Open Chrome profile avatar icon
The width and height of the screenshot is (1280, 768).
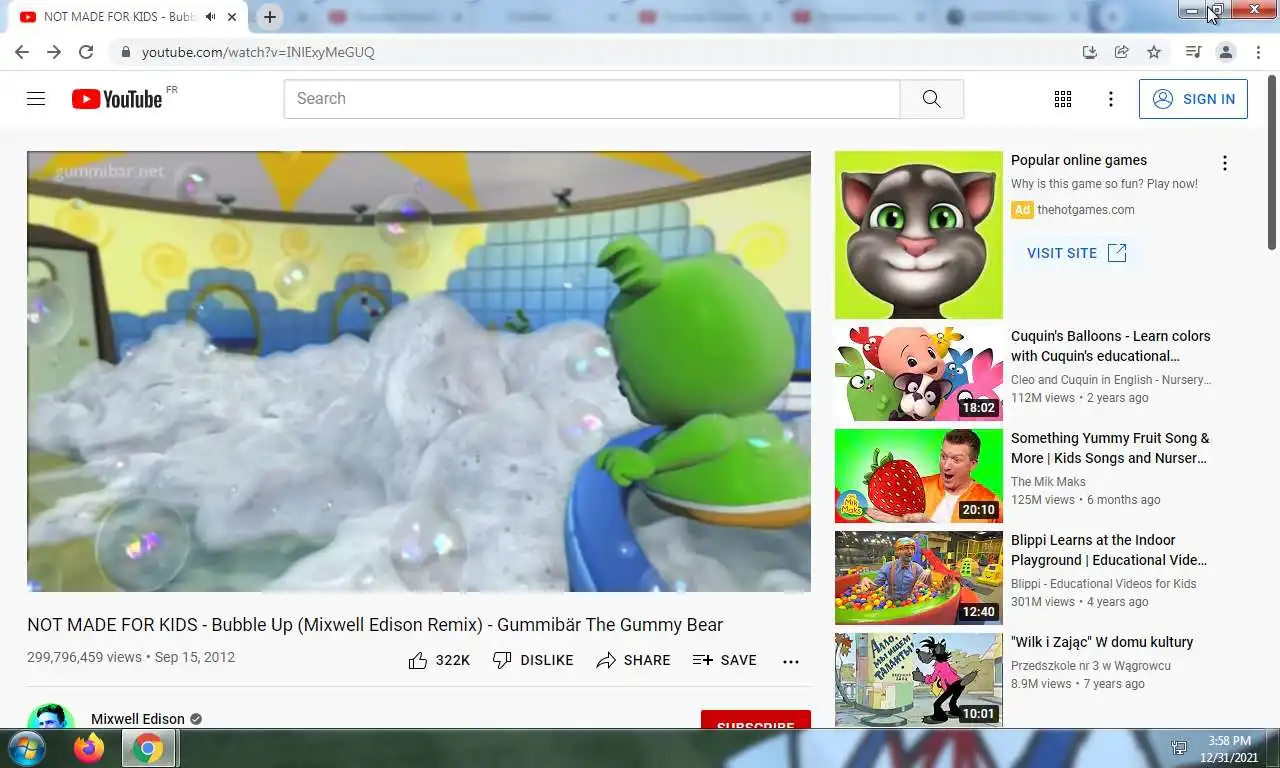point(1226,52)
